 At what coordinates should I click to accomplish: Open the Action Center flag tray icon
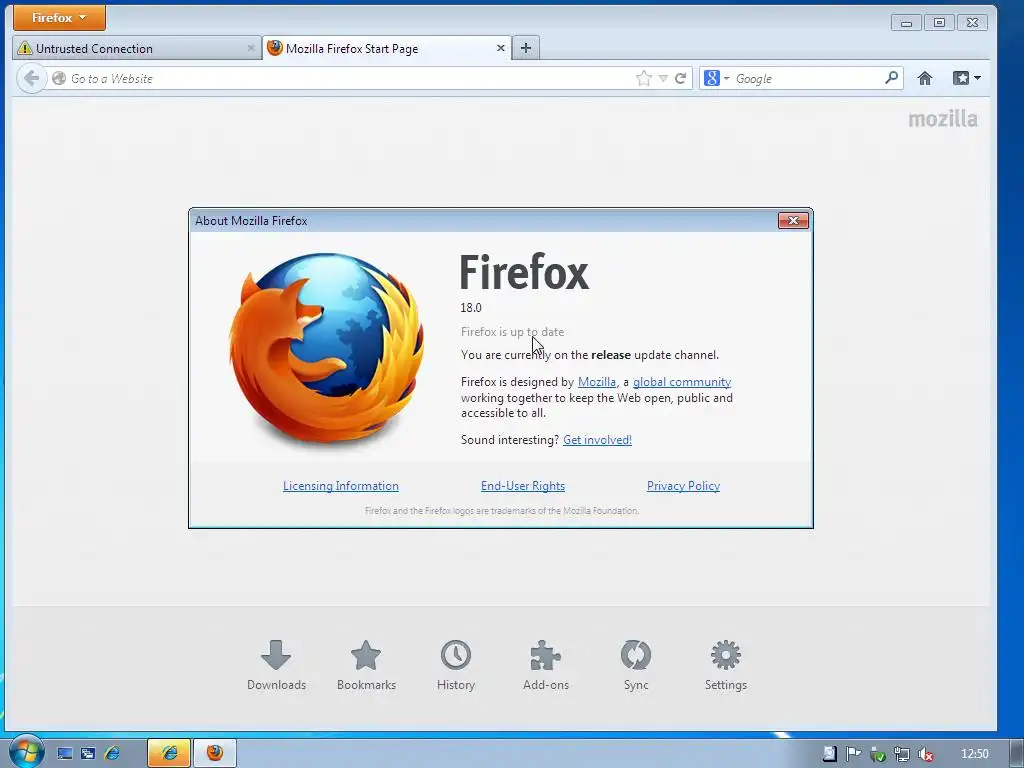(853, 754)
